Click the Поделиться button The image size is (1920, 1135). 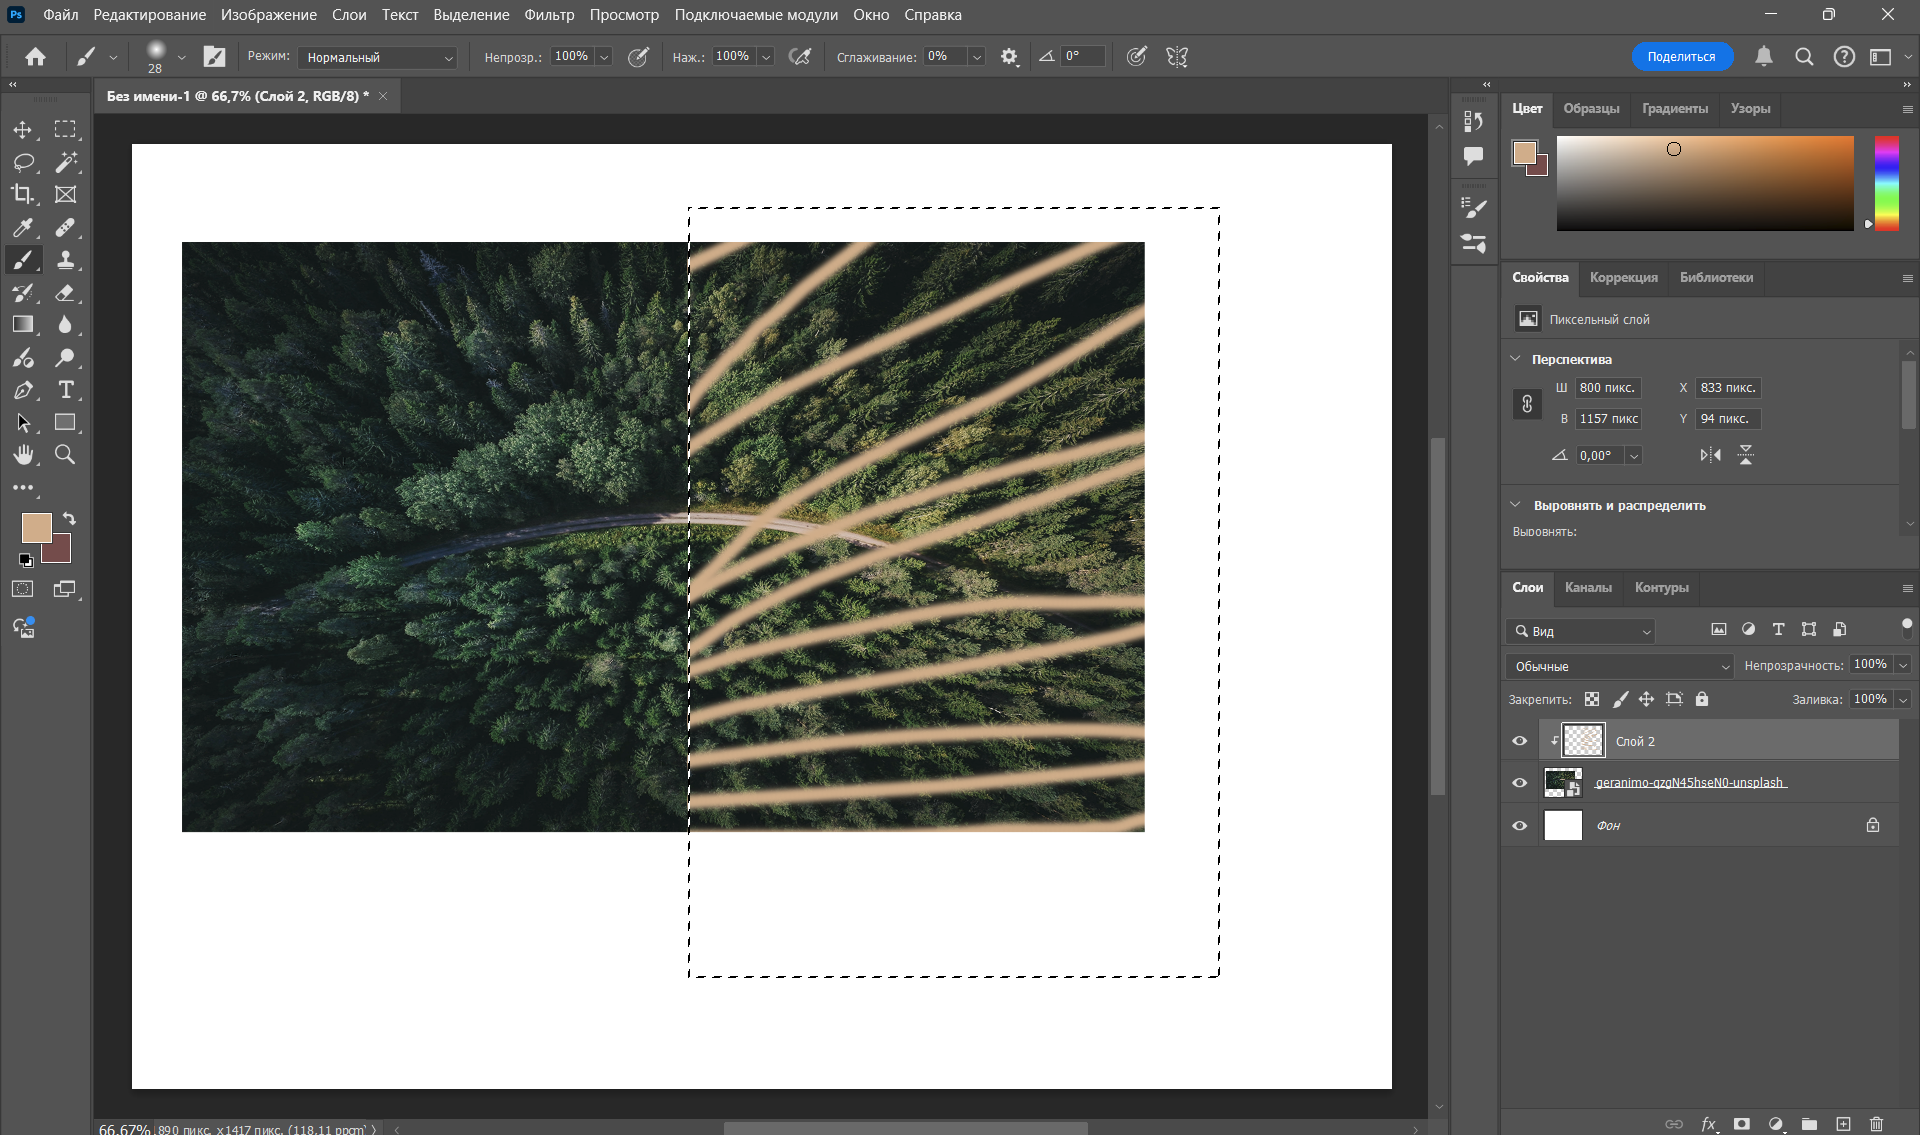1681,57
